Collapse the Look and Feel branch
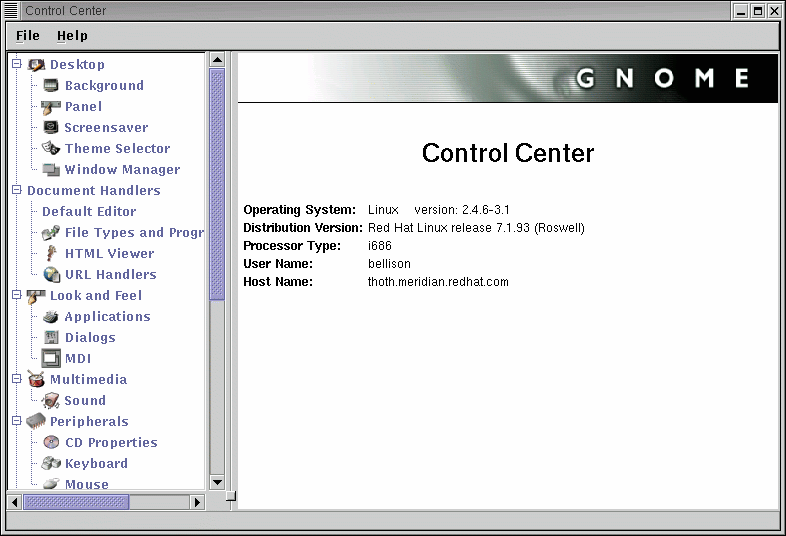This screenshot has height=536, width=786. tap(16, 296)
